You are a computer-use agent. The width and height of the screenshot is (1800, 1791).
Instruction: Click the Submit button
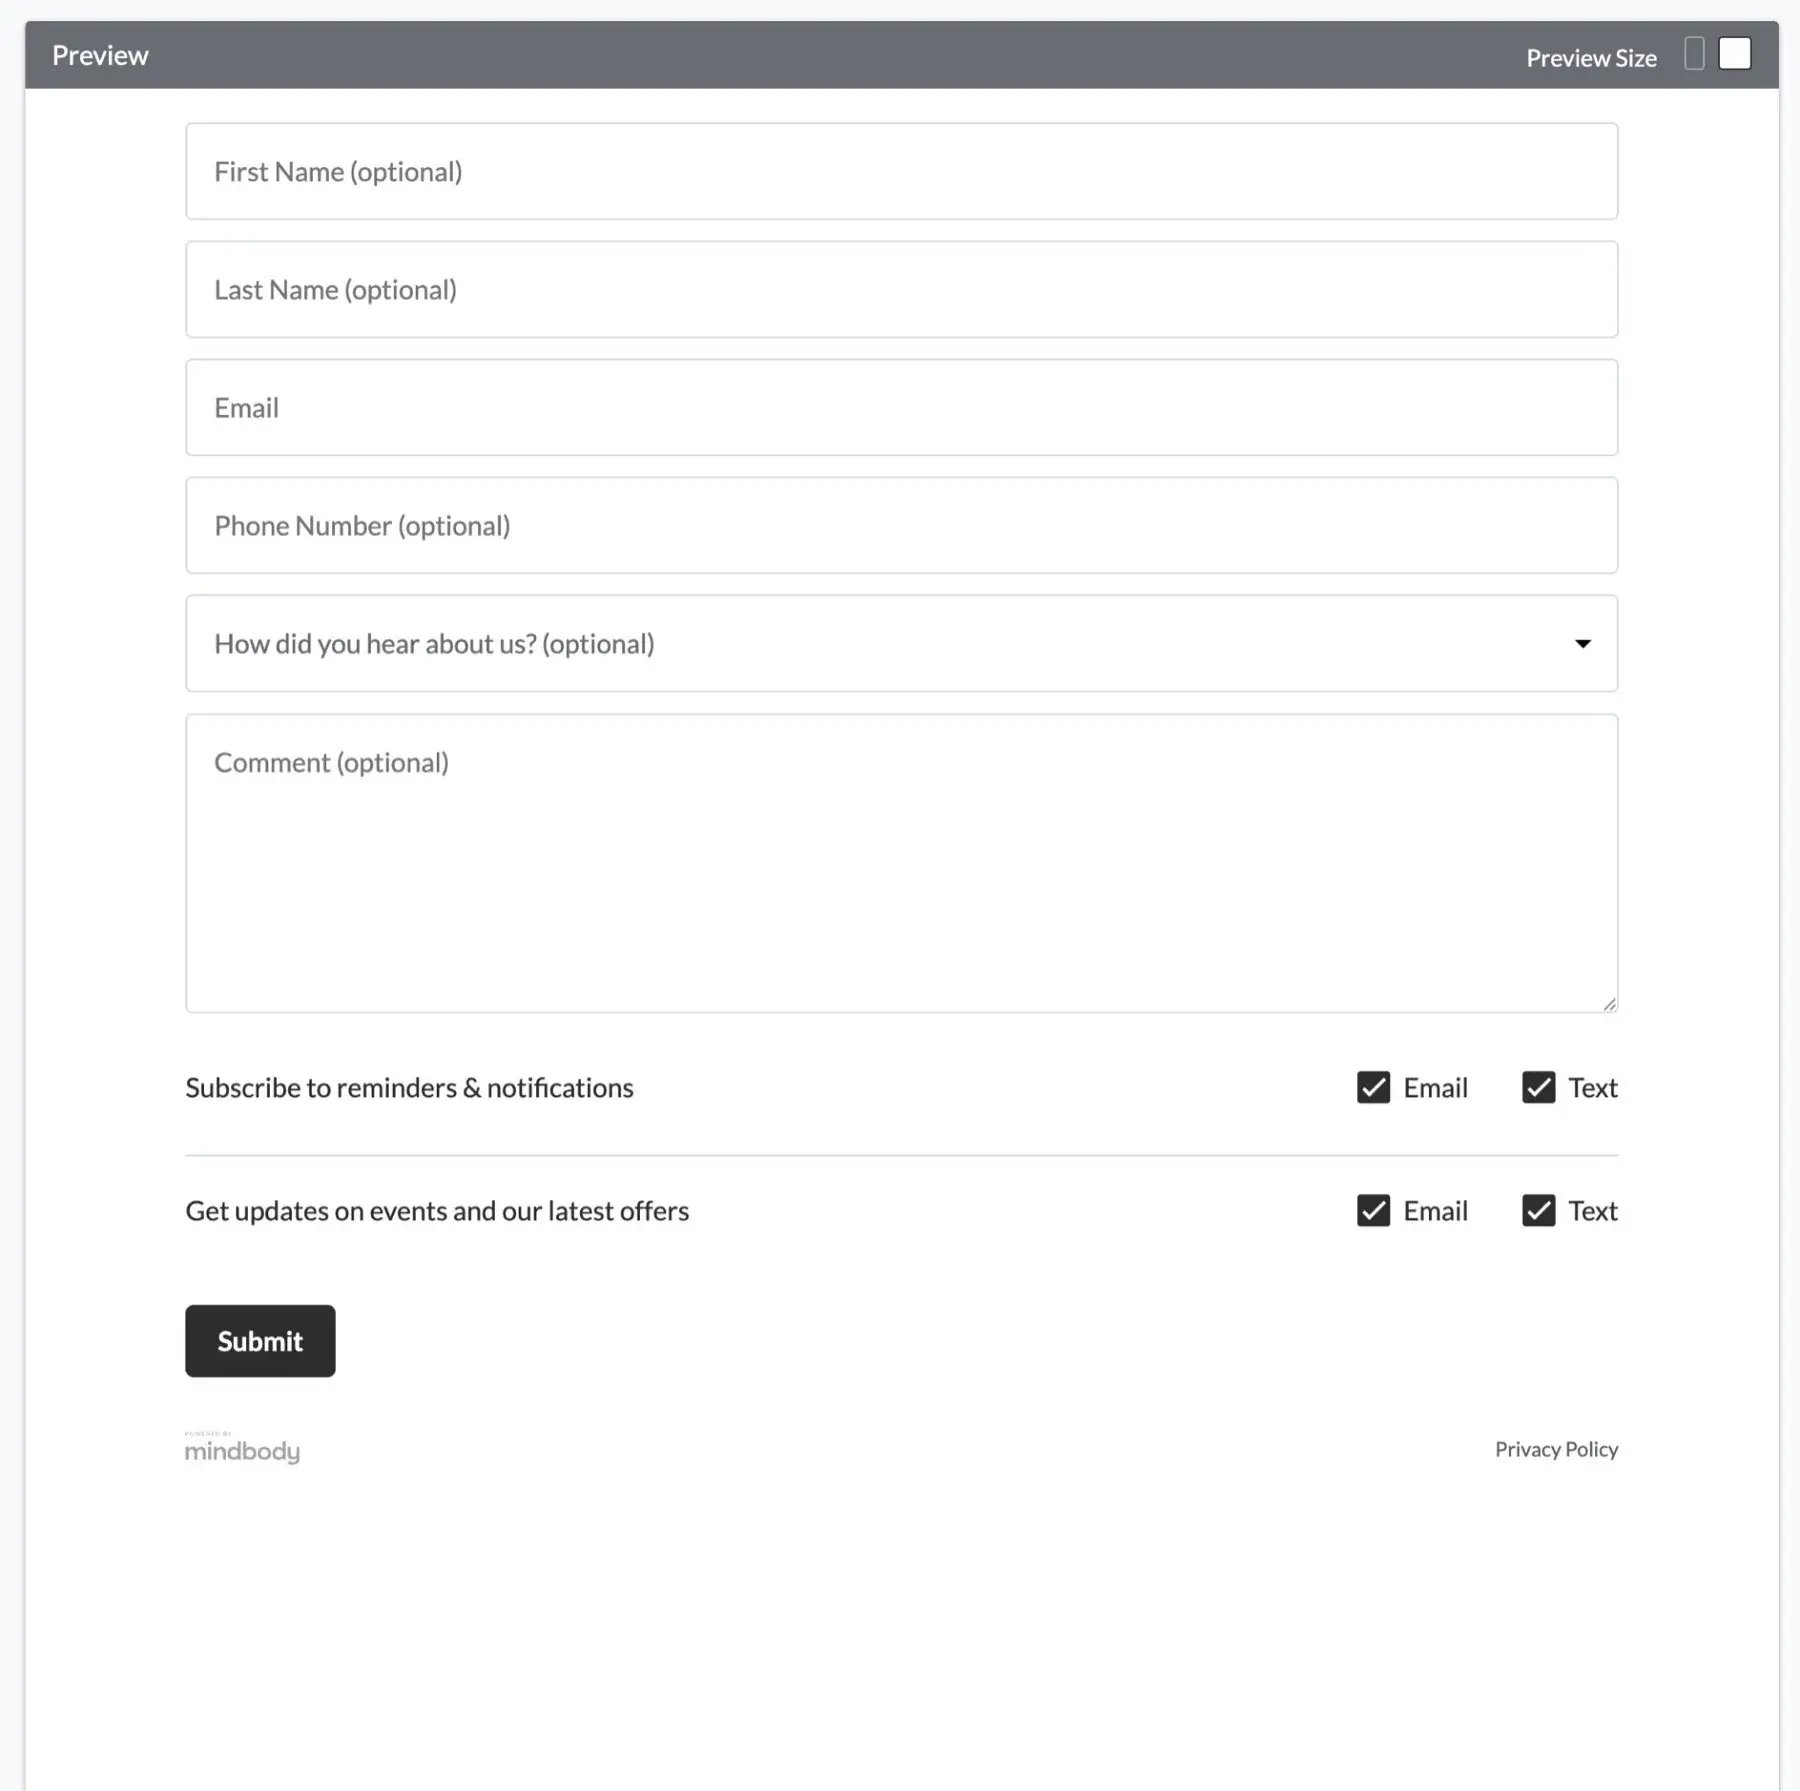click(x=260, y=1341)
